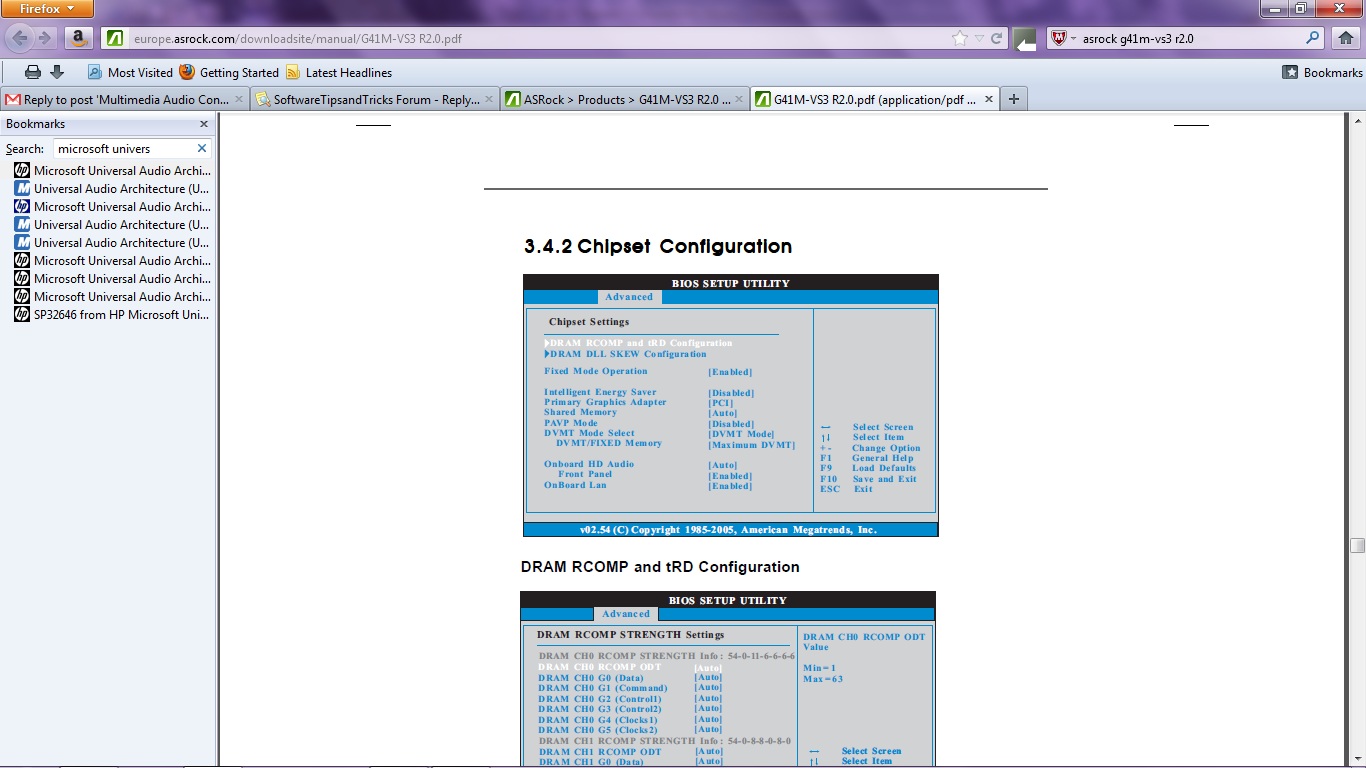The height and width of the screenshot is (768, 1366).
Task: Click the 'Shared Memory' setting text
Action: [580, 412]
